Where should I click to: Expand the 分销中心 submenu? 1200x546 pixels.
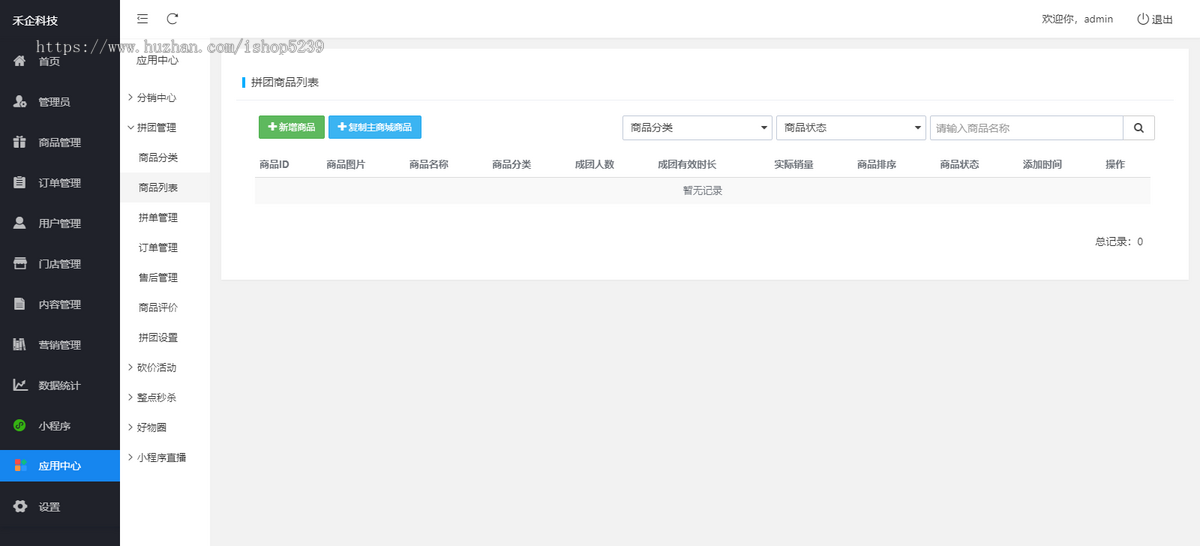(165, 98)
